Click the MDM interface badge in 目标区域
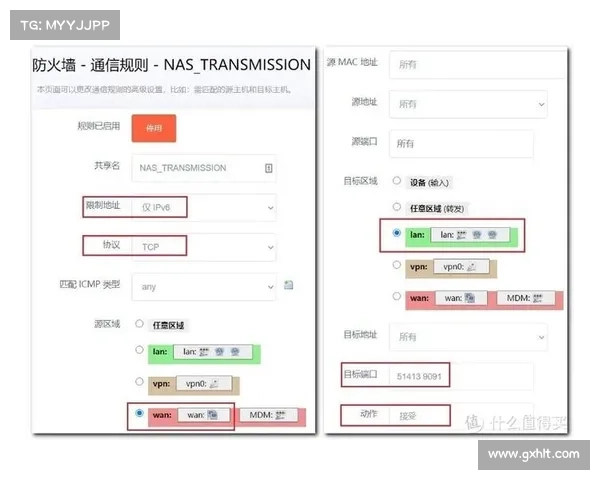This screenshot has width=600, height=480. pos(526,298)
